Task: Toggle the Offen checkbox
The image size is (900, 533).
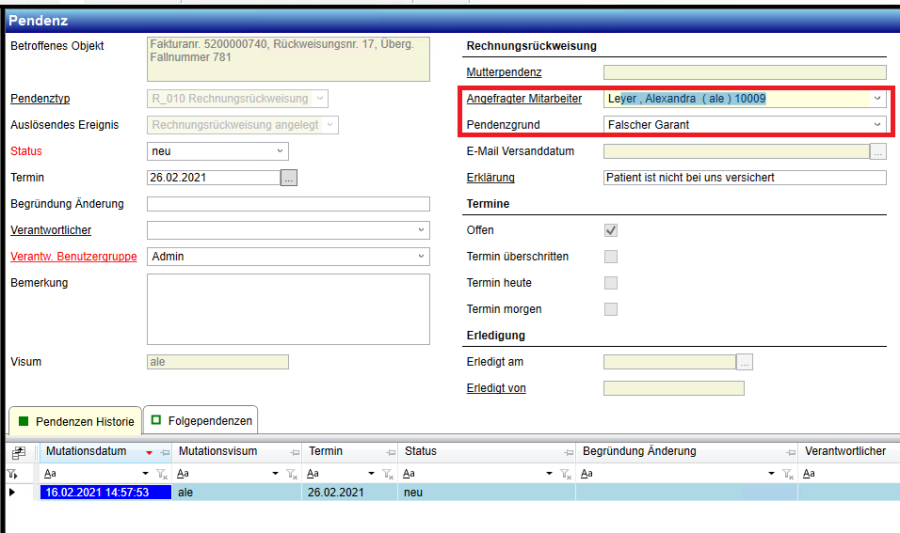Action: point(611,231)
